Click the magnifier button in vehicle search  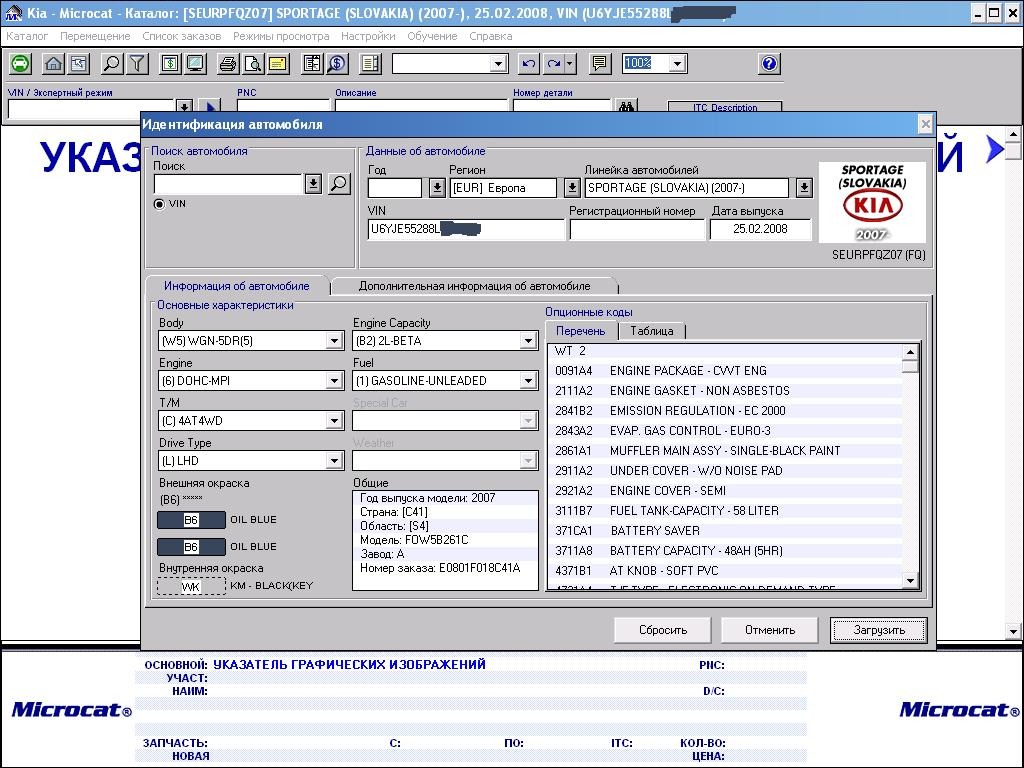coord(339,184)
